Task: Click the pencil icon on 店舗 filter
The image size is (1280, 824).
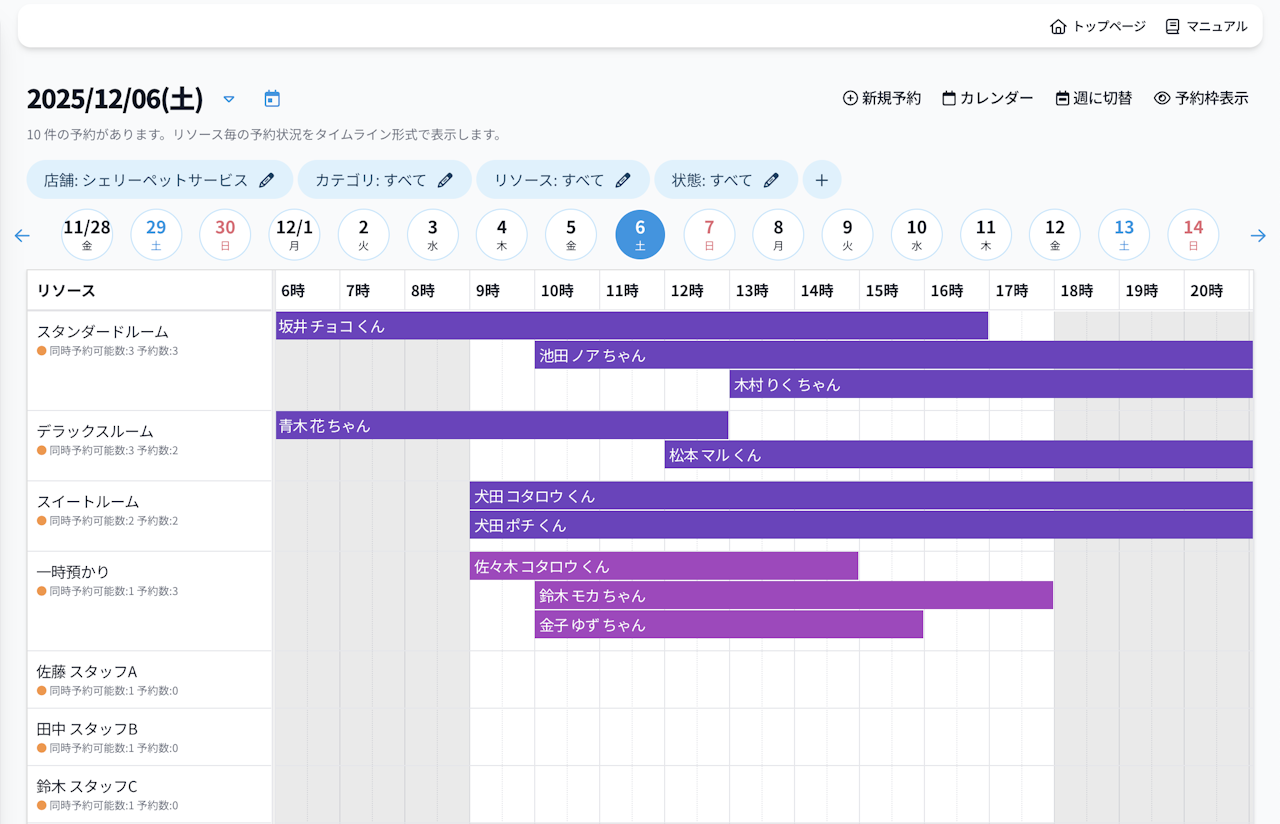Action: tap(266, 179)
